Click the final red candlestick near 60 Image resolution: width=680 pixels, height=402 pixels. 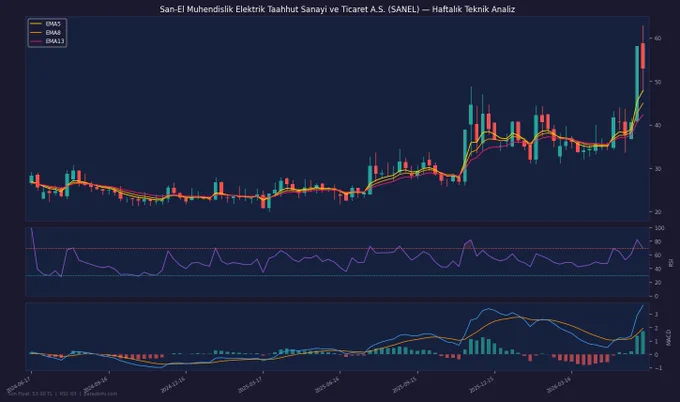coord(643,56)
